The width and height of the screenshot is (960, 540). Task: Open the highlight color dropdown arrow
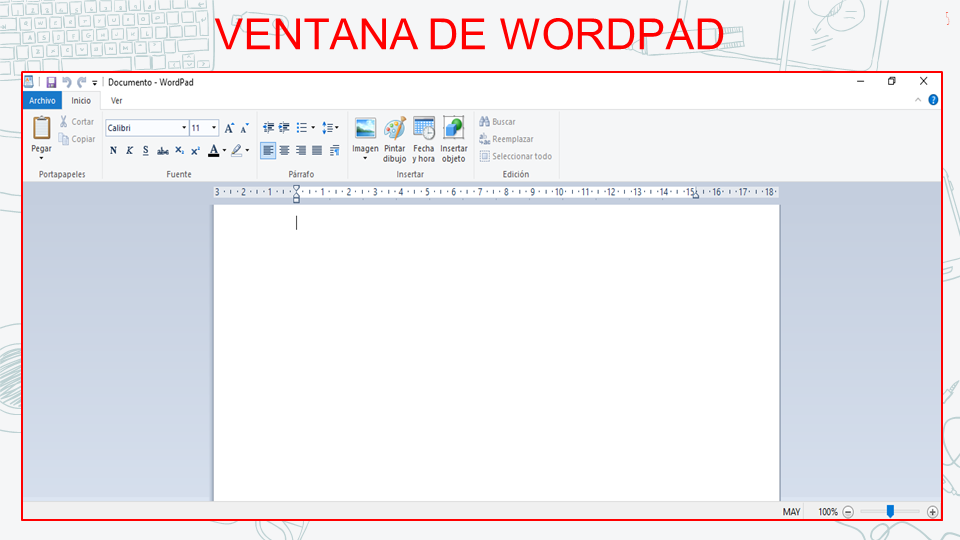(x=247, y=151)
